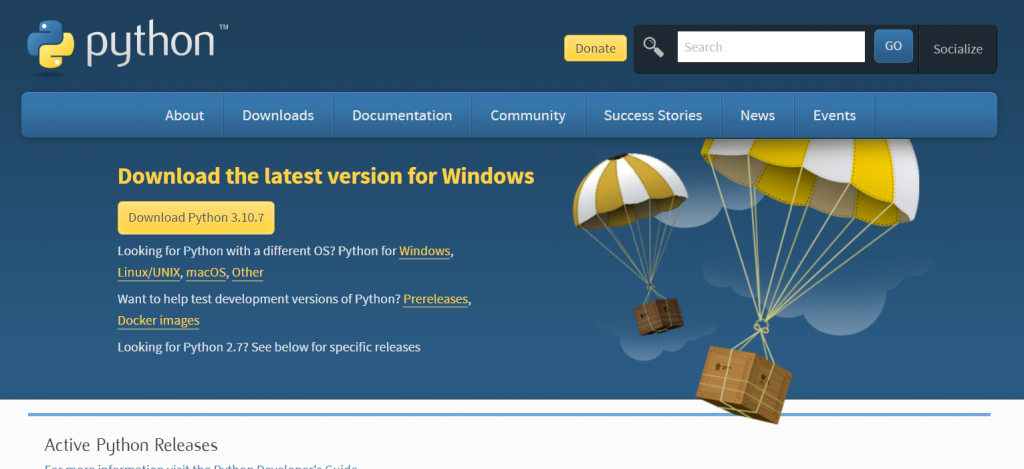
Task: Follow the Other OS link
Action: pyautogui.click(x=248, y=273)
